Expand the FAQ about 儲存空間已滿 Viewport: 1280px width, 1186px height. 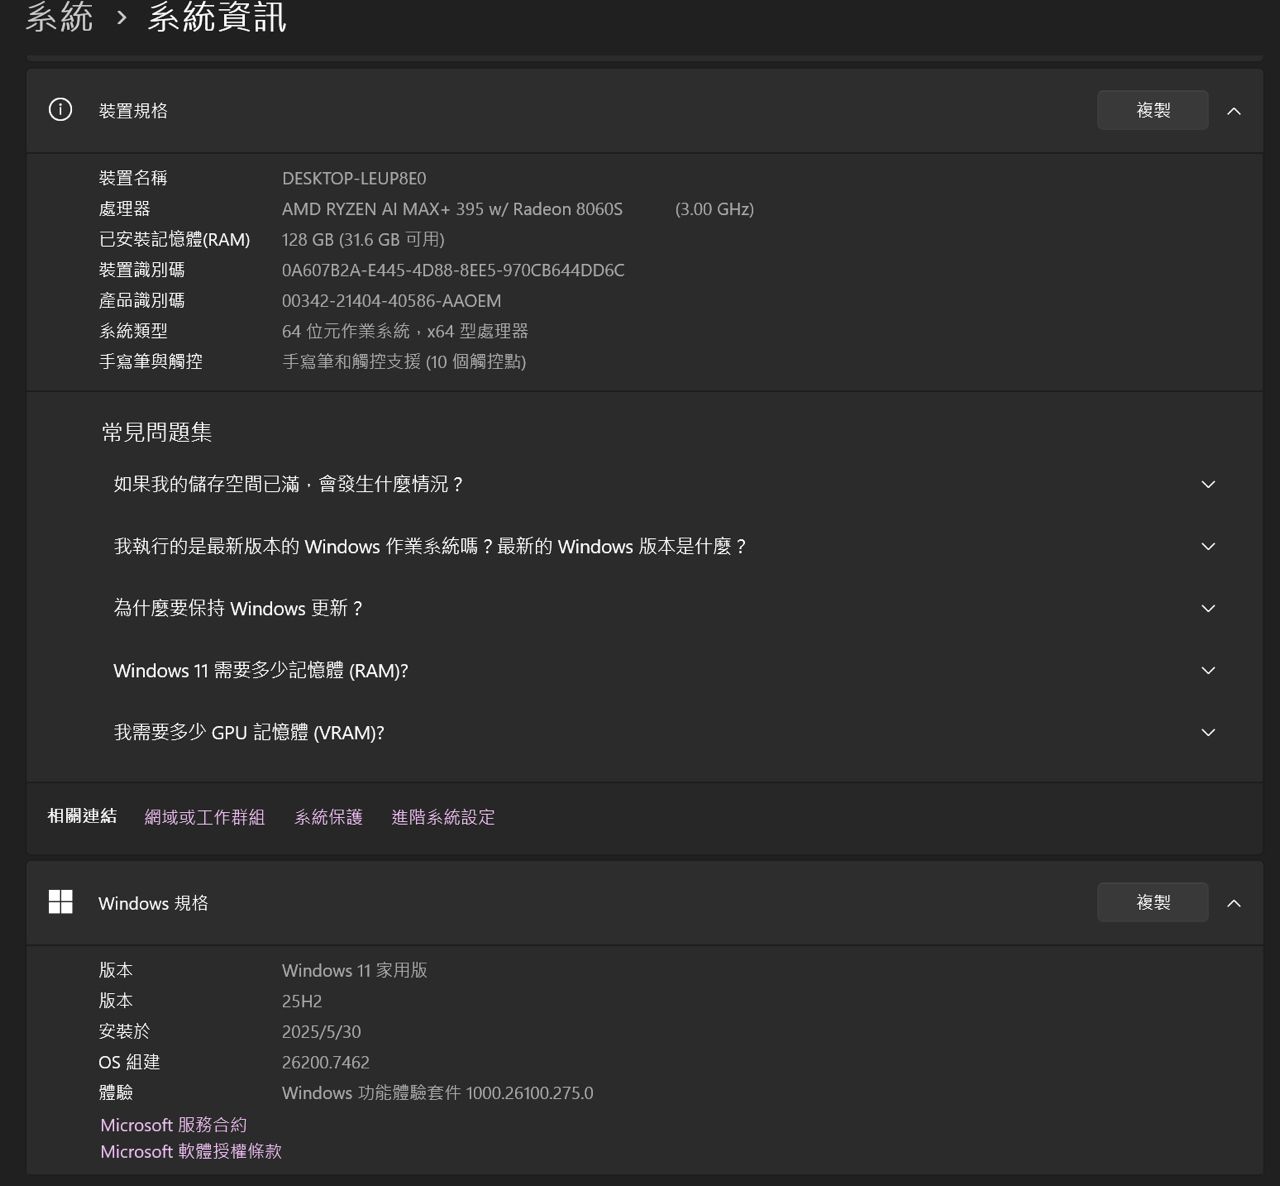click(x=1208, y=485)
